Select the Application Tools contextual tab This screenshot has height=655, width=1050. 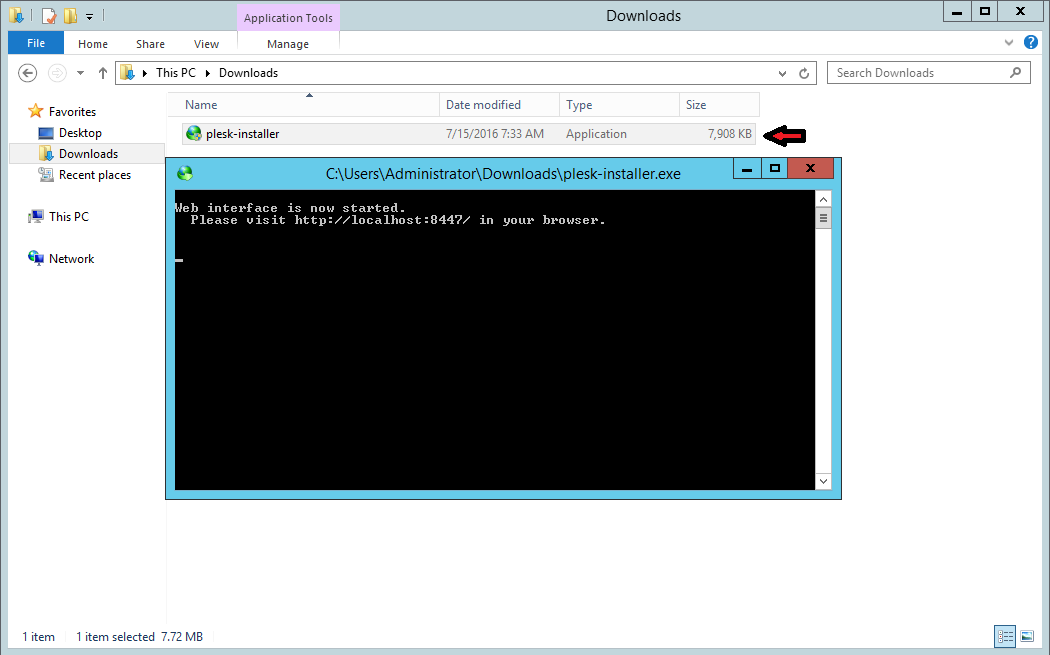tap(288, 18)
